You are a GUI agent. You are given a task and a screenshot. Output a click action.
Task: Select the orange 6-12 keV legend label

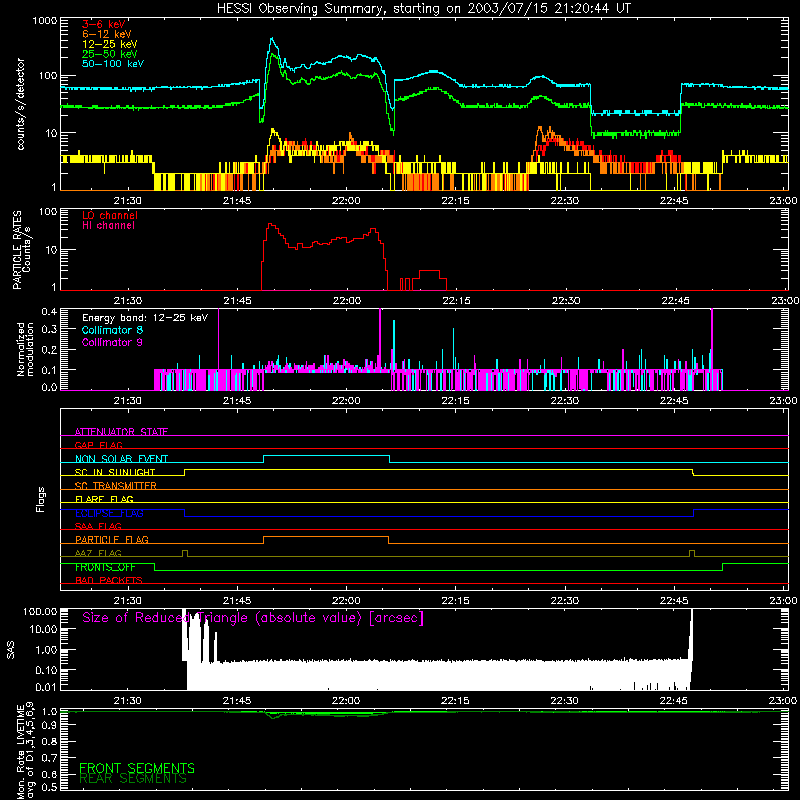click(107, 34)
